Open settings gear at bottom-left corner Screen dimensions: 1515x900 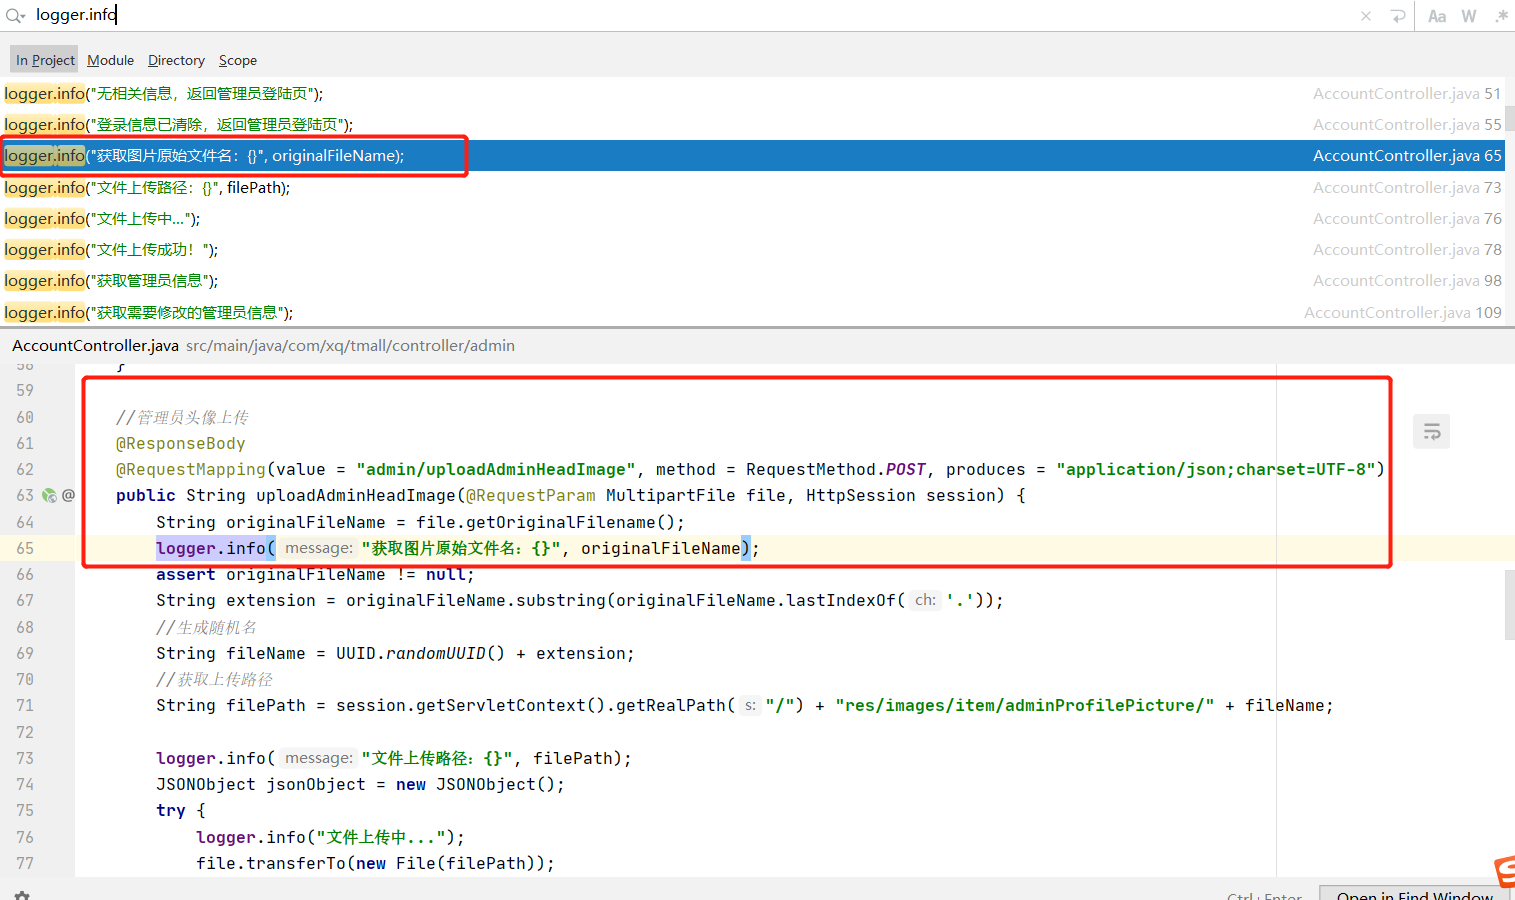click(22, 894)
